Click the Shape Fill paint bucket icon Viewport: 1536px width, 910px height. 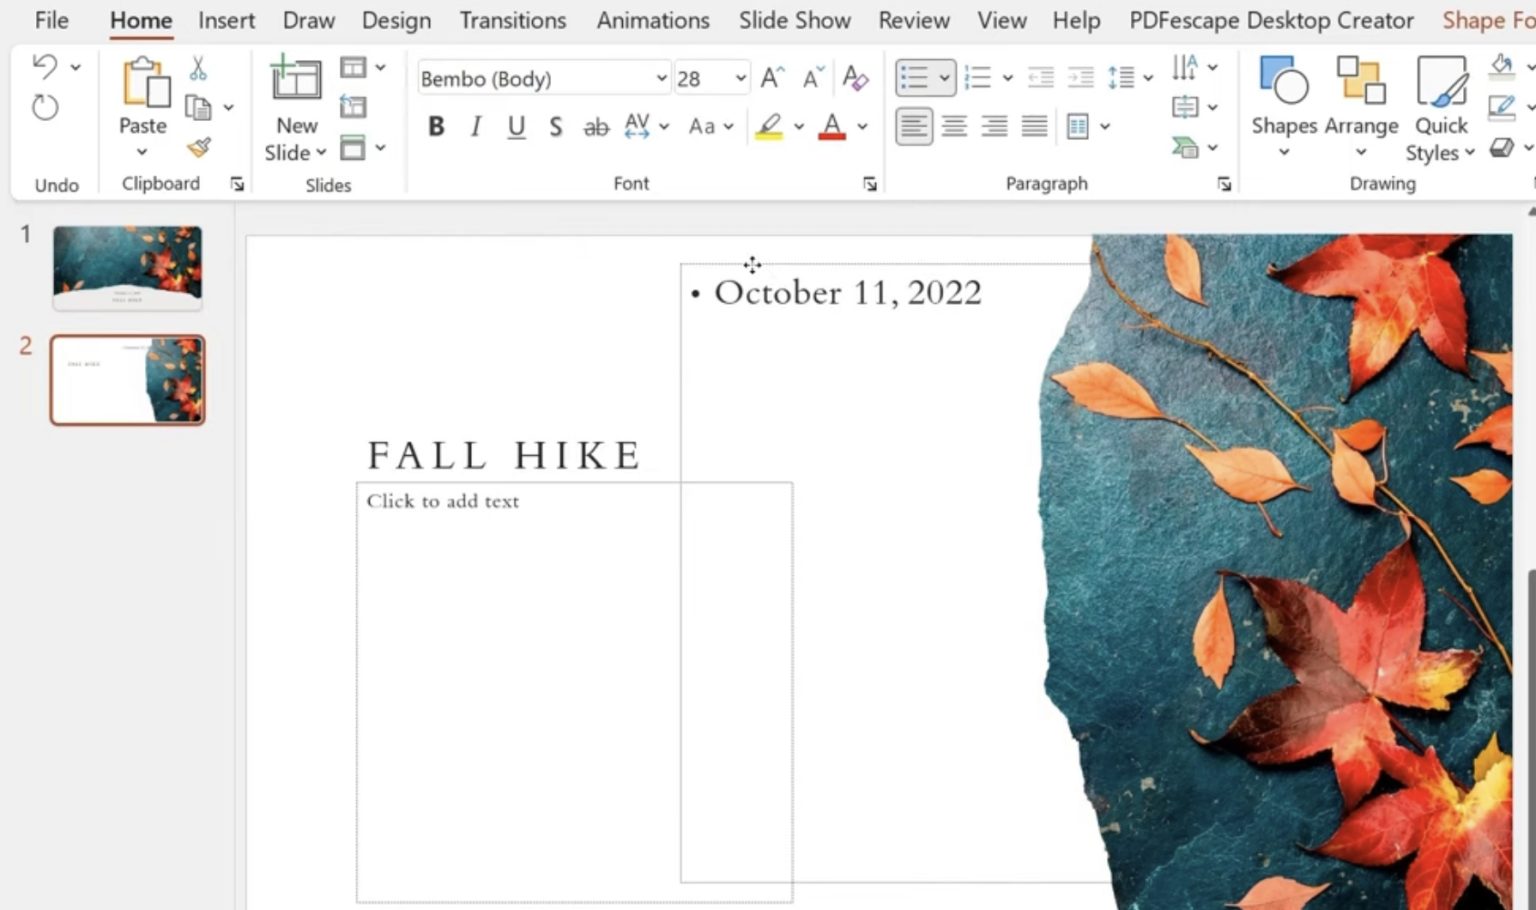1501,67
